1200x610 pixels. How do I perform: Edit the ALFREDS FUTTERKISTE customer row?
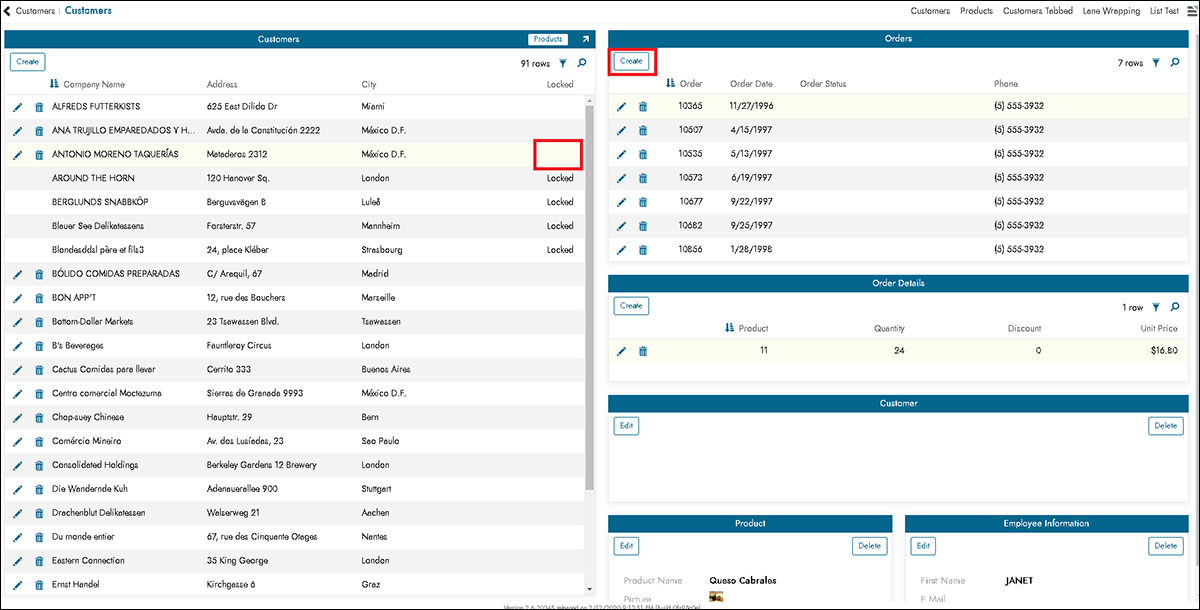(x=17, y=107)
